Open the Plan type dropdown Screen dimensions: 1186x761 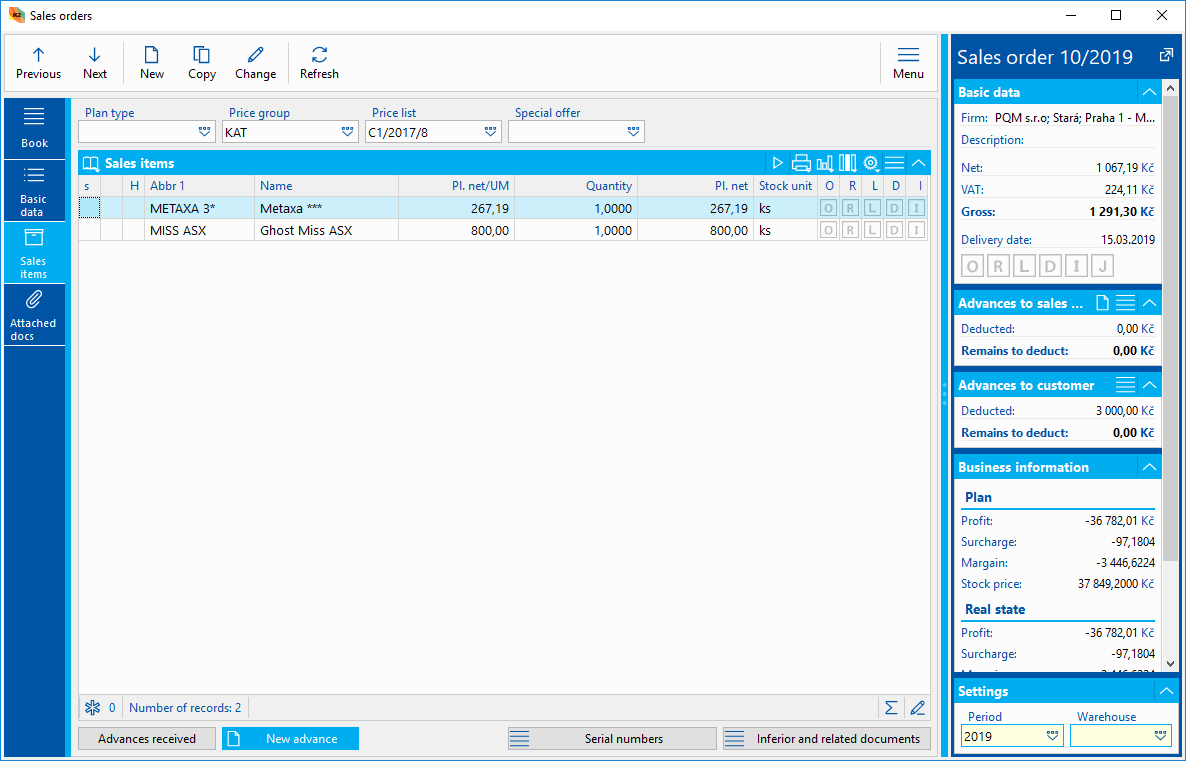point(204,132)
